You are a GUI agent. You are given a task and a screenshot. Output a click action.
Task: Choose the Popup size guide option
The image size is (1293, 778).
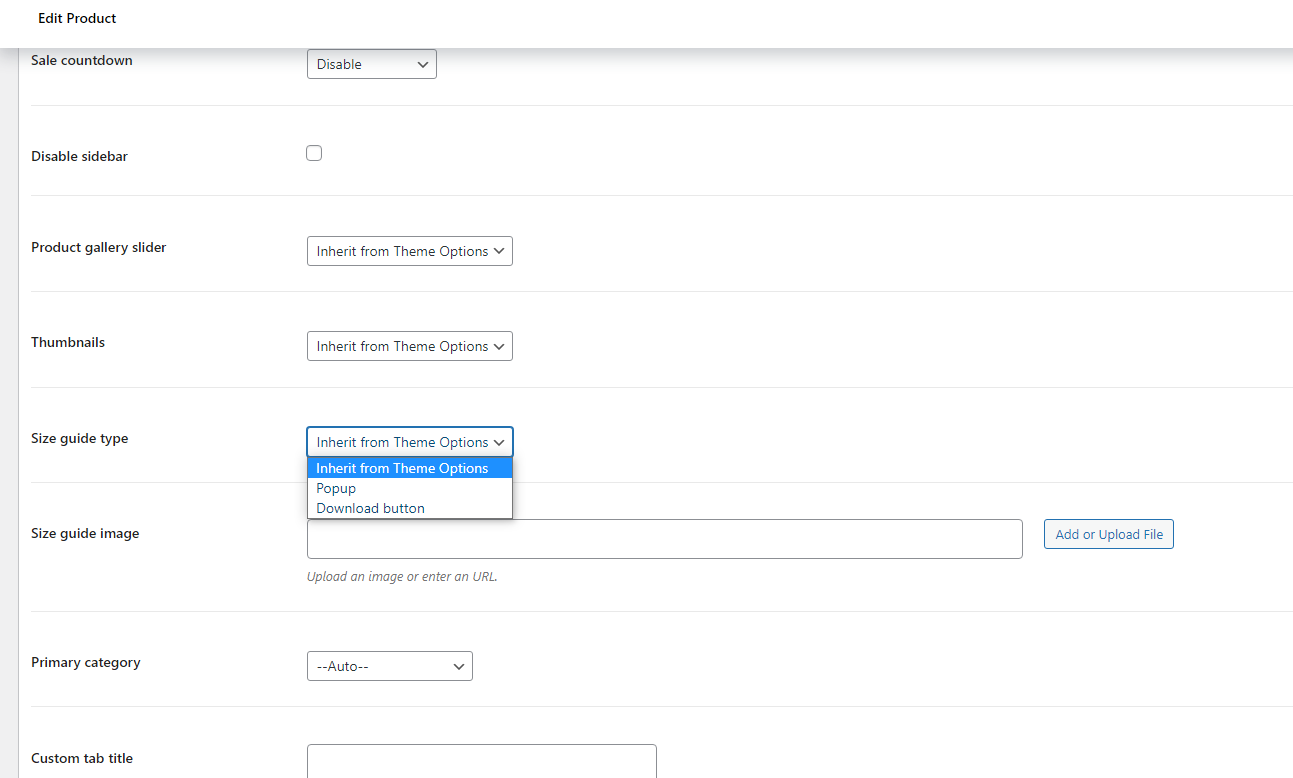click(x=336, y=488)
